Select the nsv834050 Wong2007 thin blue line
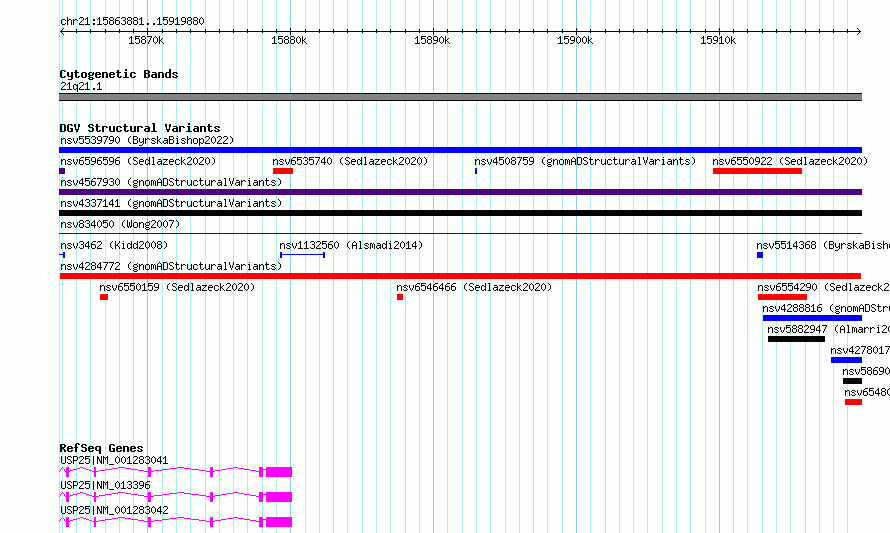This screenshot has height=533, width=890. [x=460, y=233]
